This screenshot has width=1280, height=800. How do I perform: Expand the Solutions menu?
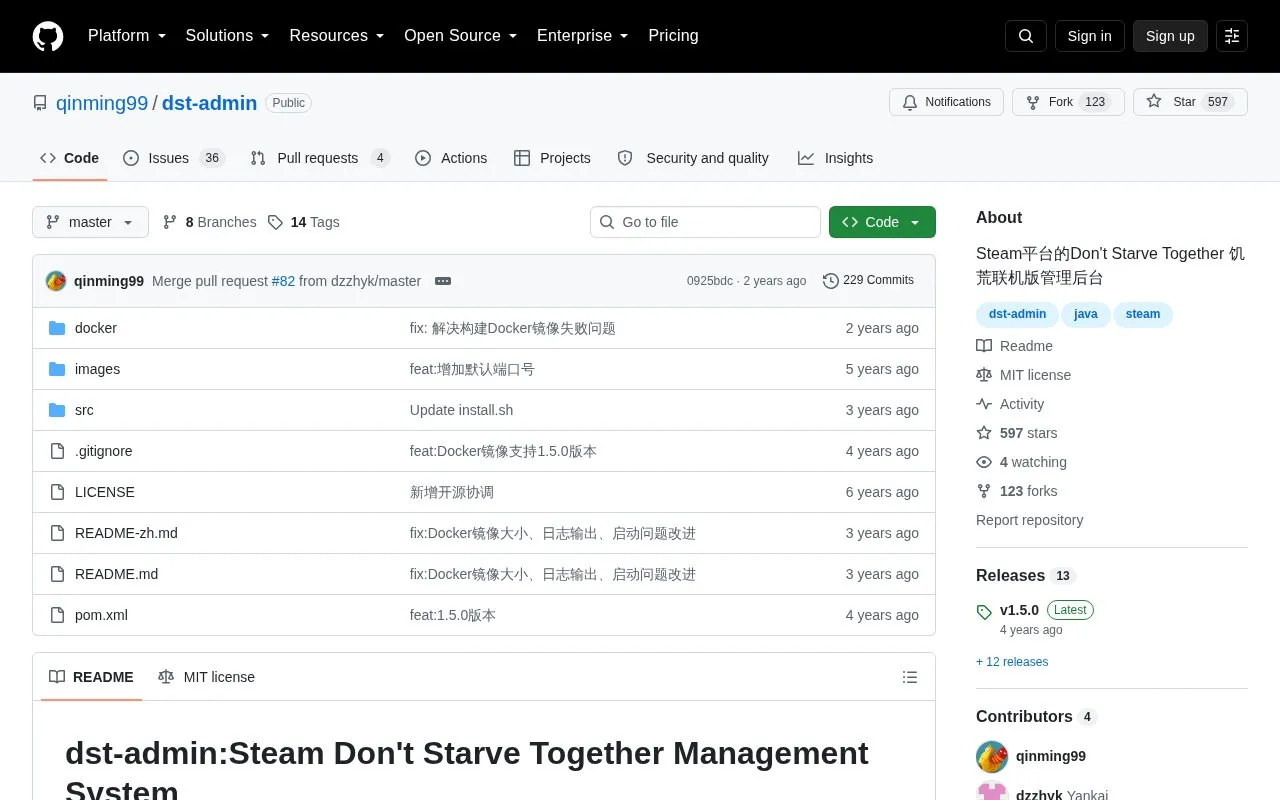point(228,36)
